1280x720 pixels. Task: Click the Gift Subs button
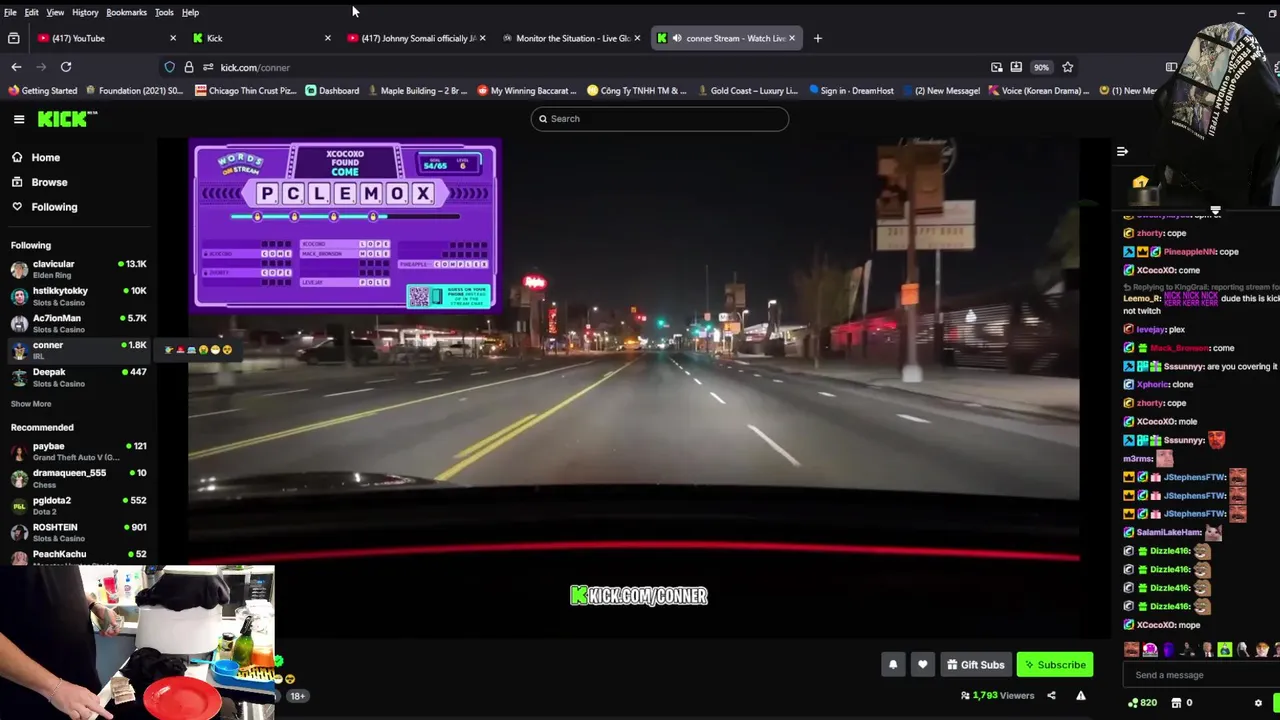(976, 665)
